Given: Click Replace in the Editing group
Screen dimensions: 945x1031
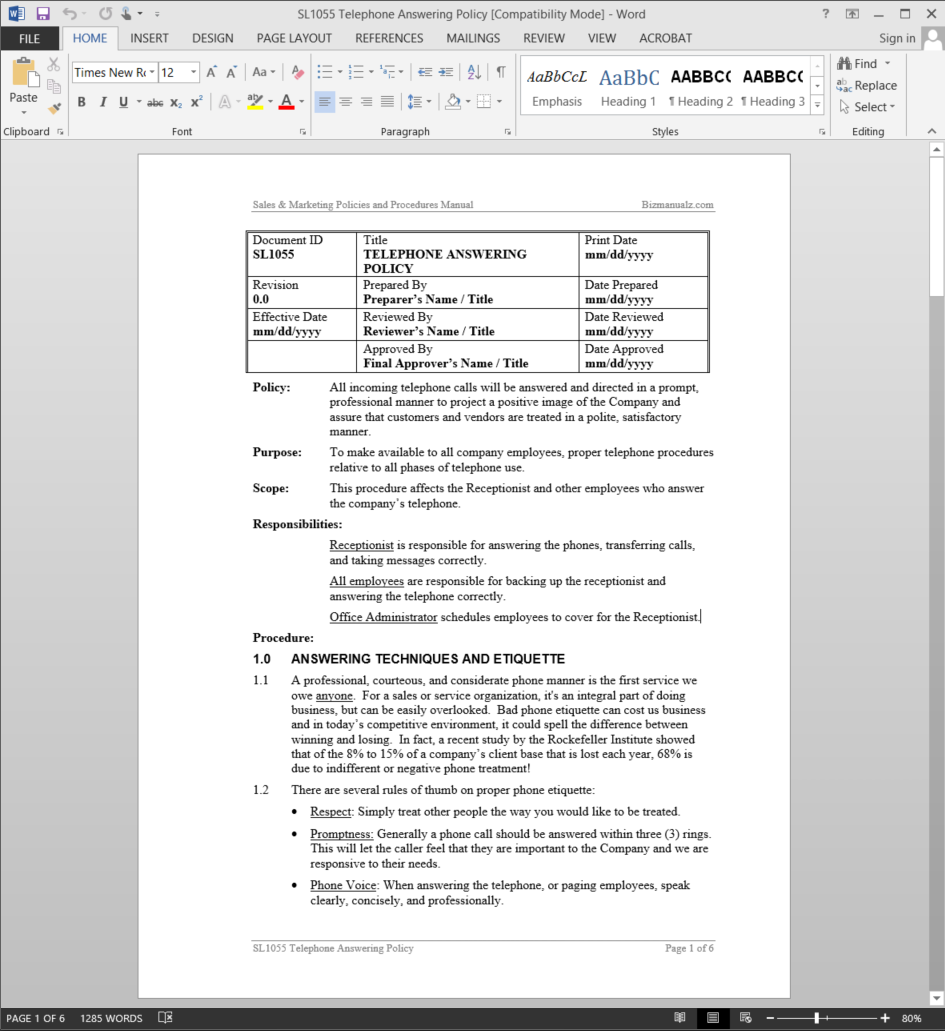Looking at the screenshot, I should click(x=867, y=85).
